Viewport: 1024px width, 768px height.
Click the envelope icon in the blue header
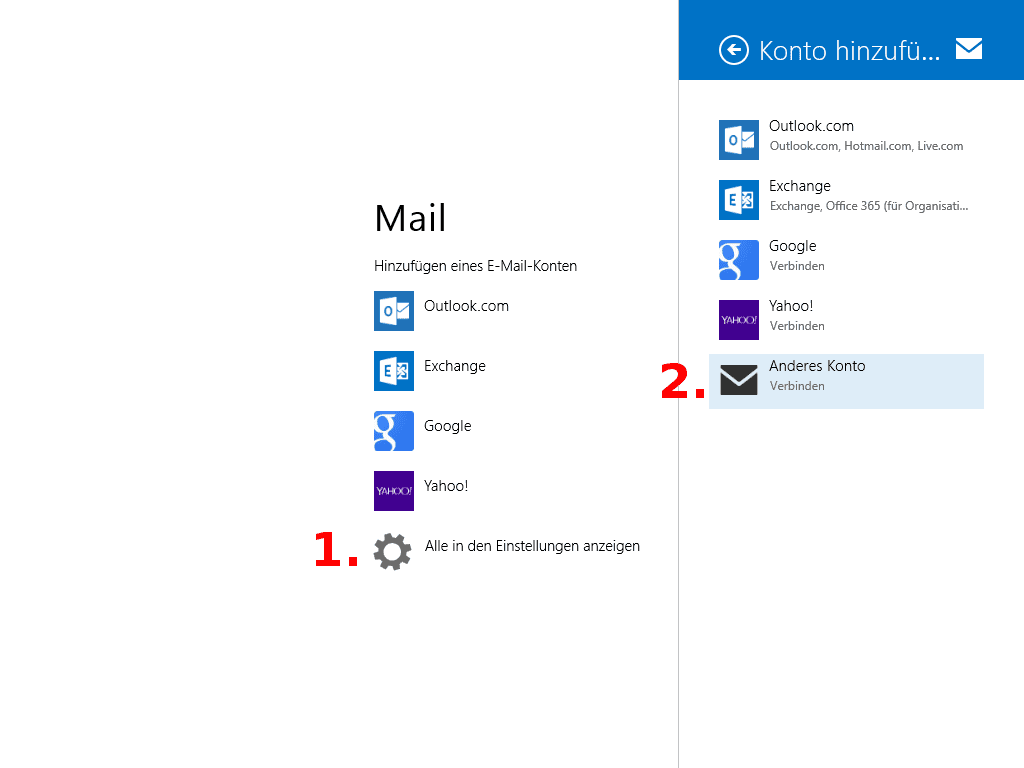click(x=968, y=49)
